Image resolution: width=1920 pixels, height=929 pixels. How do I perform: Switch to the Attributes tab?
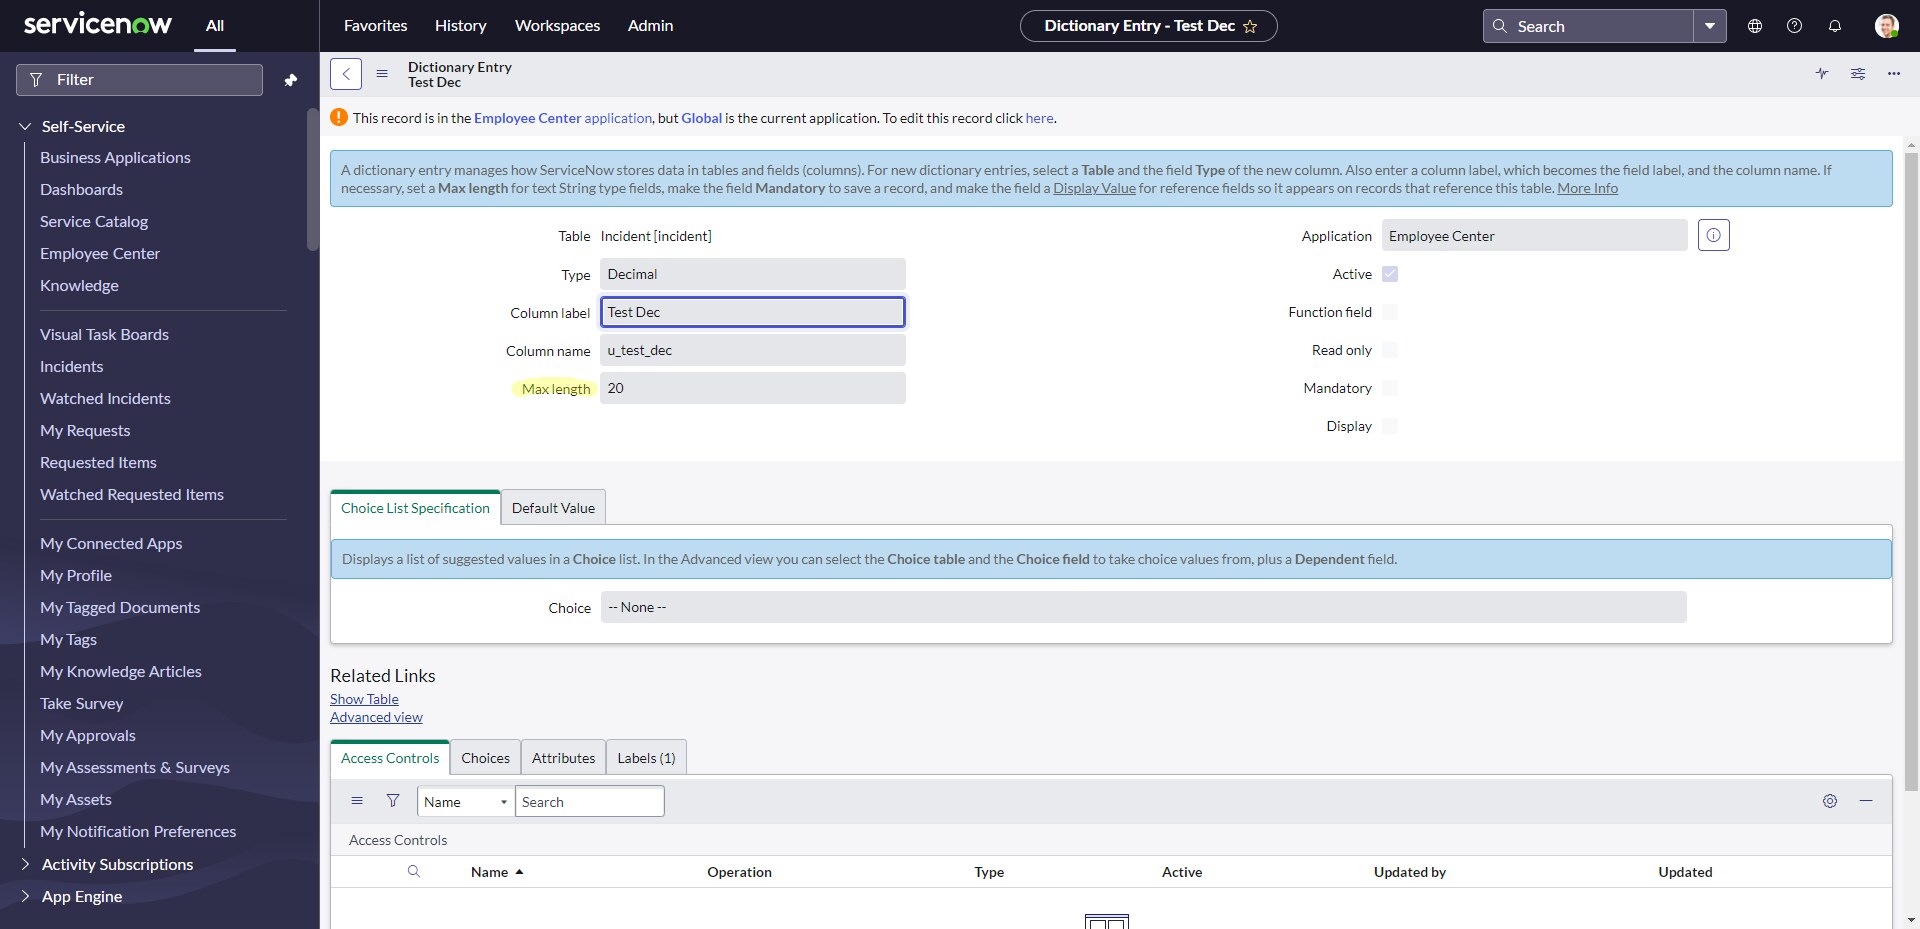[563, 758]
